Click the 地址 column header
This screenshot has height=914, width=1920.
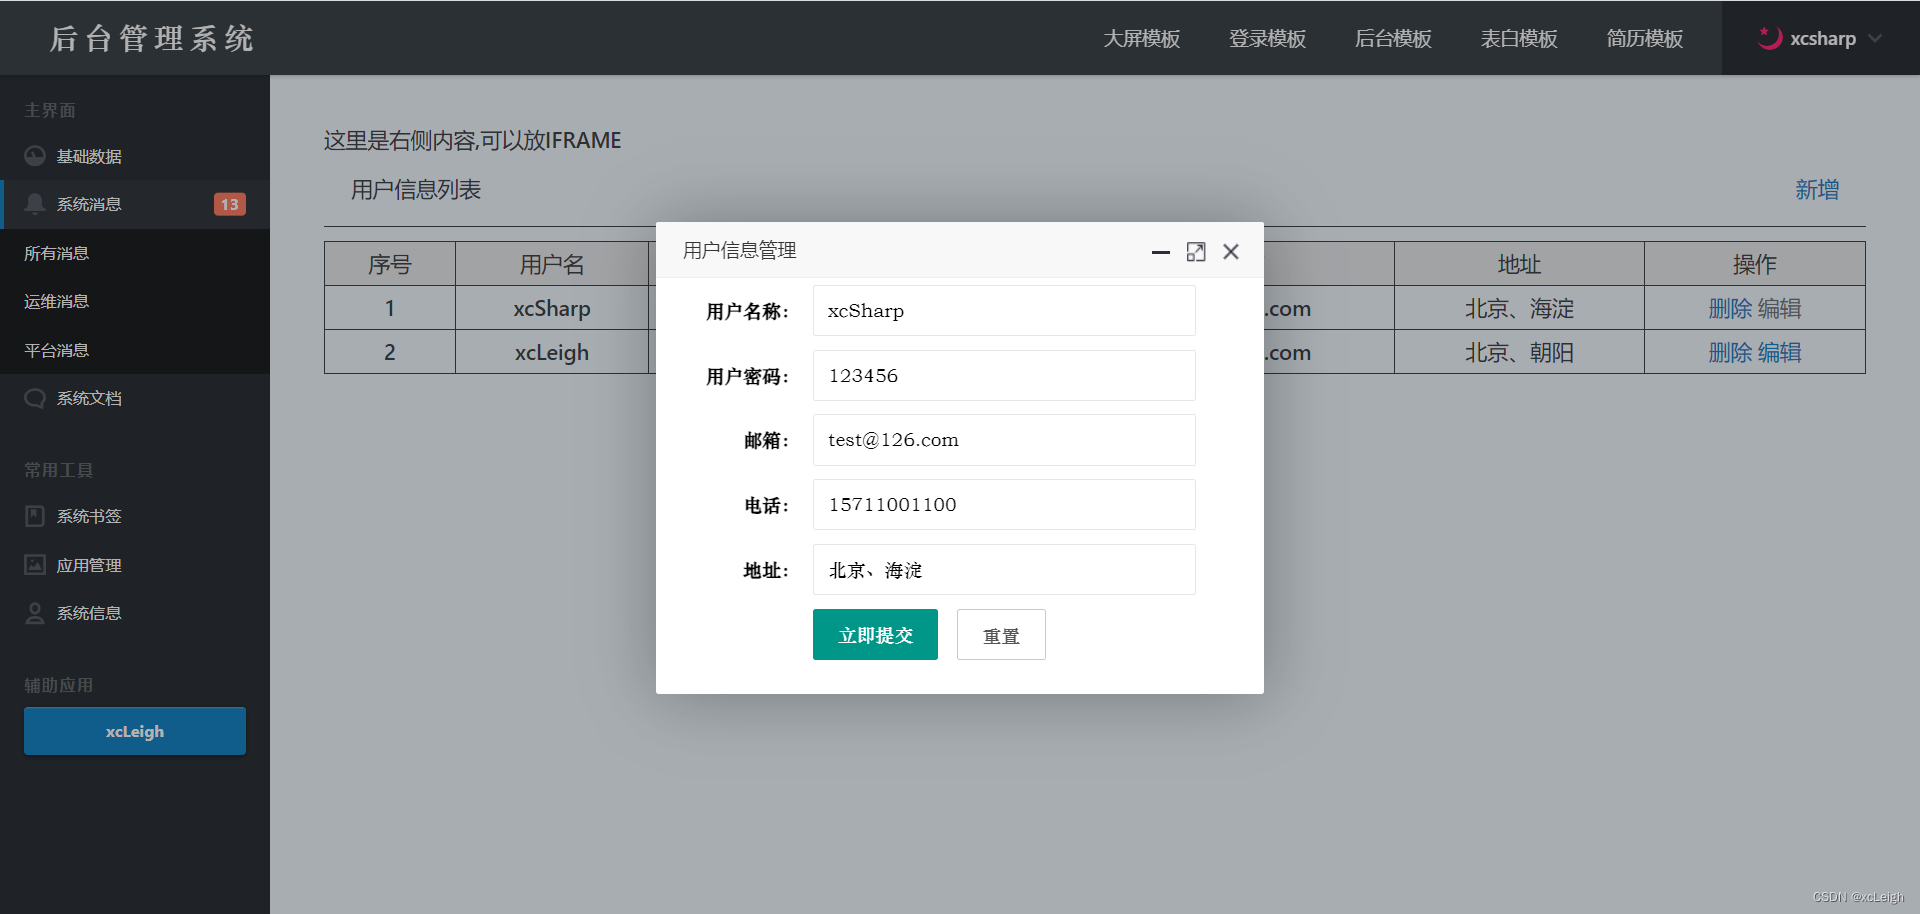[1519, 265]
